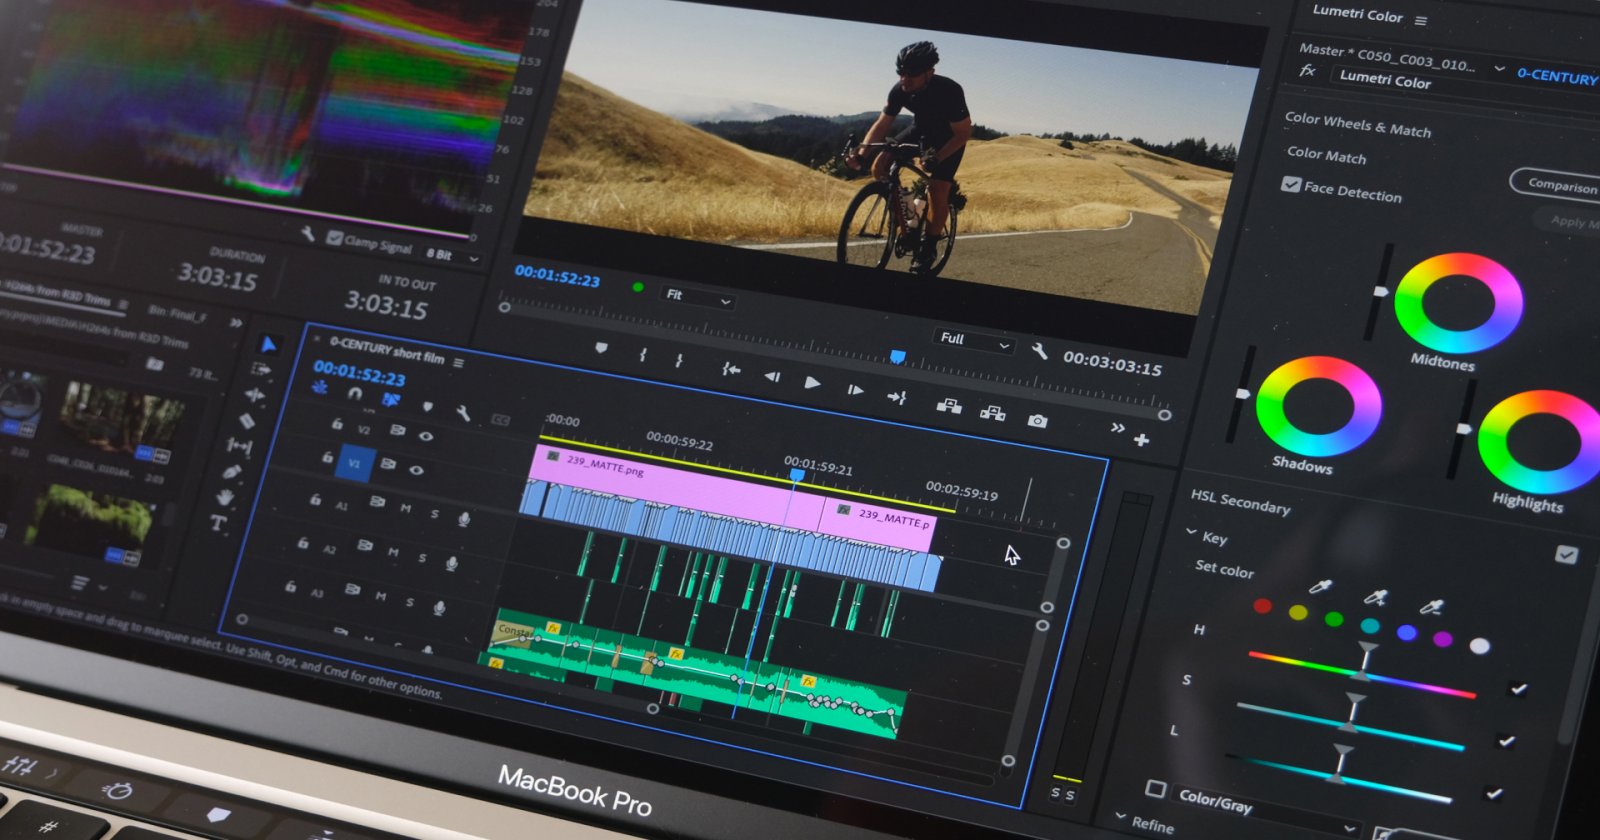1600x840 pixels.
Task: Select the add-color eyedropper with plus sign
Action: (1376, 598)
